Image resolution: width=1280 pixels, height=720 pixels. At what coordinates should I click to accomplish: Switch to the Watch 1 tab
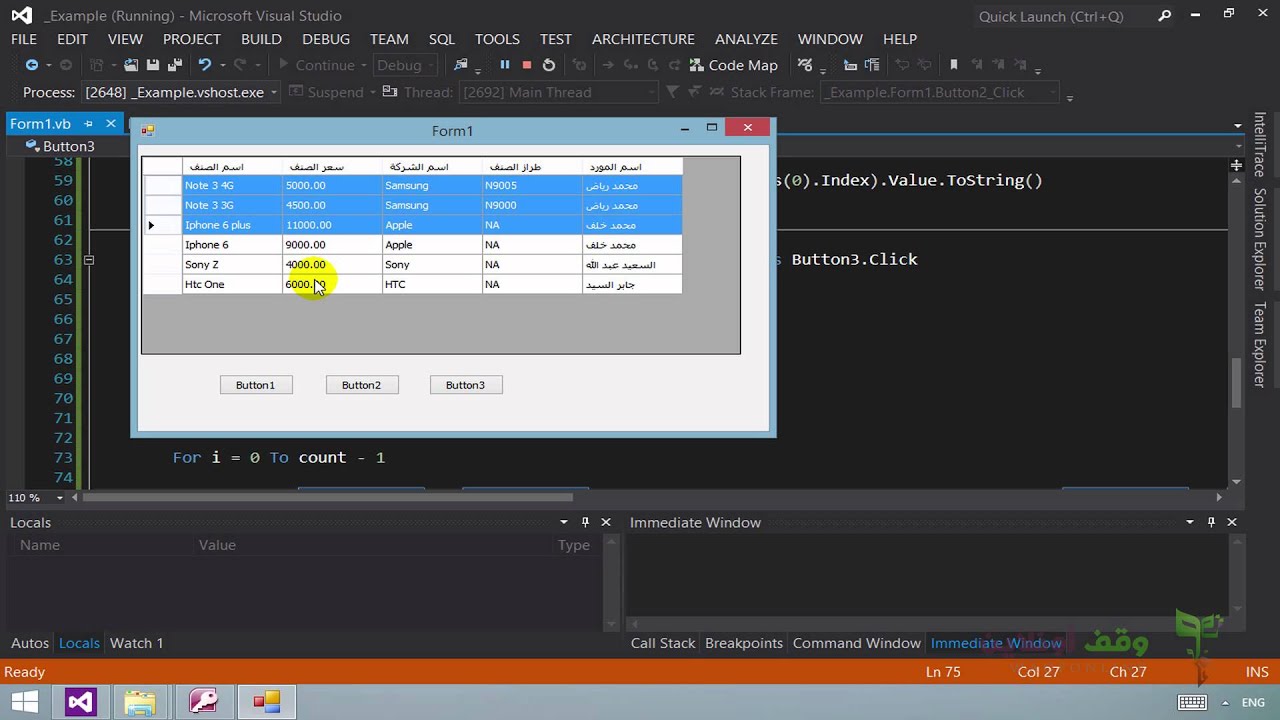click(x=137, y=643)
